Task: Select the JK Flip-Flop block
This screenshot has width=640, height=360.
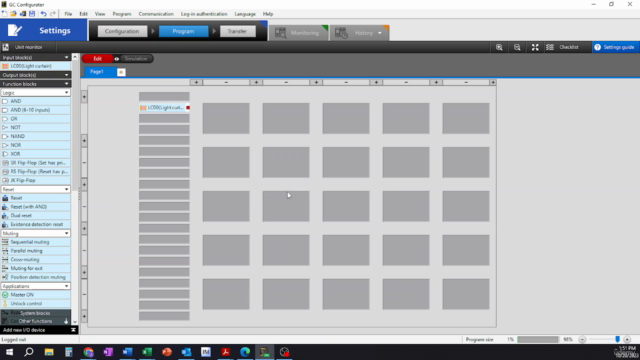Action: [36, 180]
